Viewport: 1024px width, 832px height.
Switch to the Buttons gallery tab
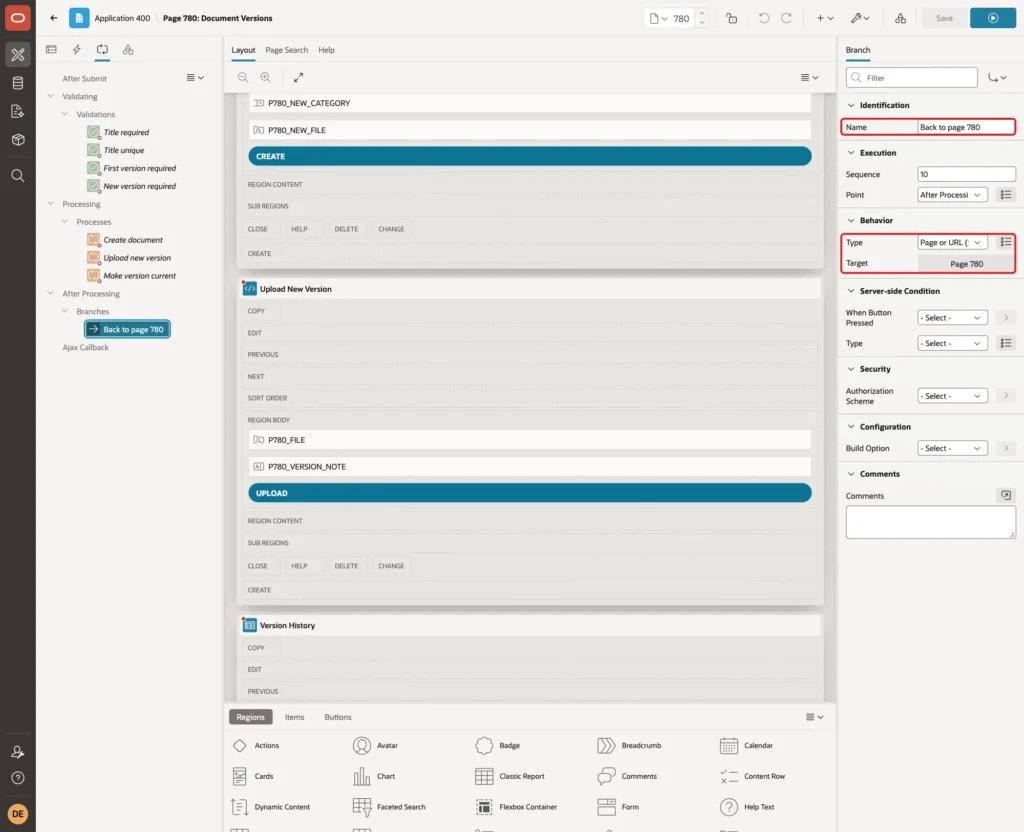pyautogui.click(x=338, y=717)
